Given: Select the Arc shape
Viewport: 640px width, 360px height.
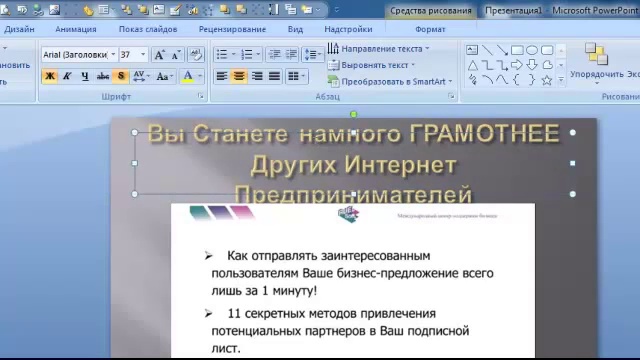Looking at the screenshot, I should pyautogui.click(x=487, y=80).
